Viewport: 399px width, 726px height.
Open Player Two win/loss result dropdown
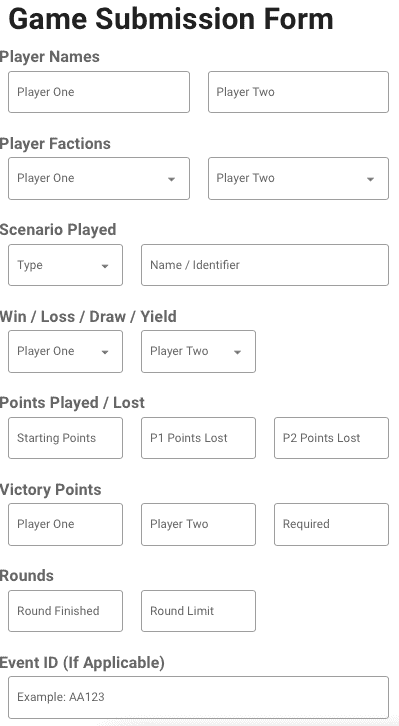(x=198, y=351)
